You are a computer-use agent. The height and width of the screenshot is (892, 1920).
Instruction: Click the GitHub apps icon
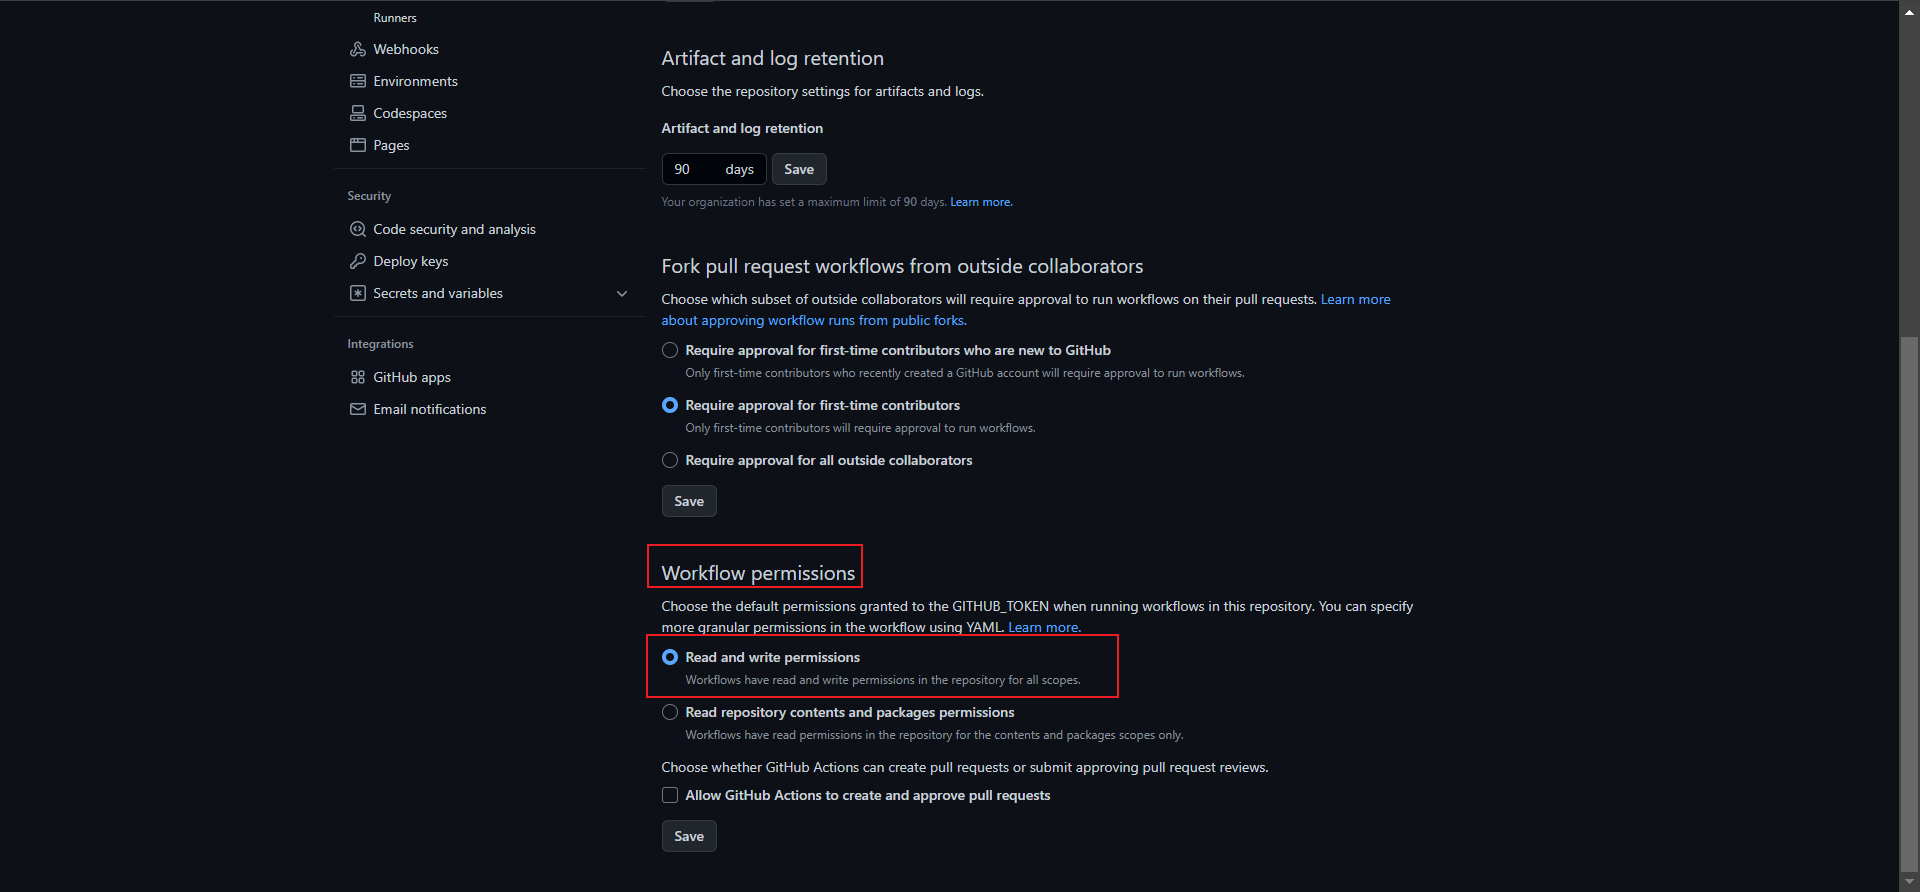click(x=358, y=377)
